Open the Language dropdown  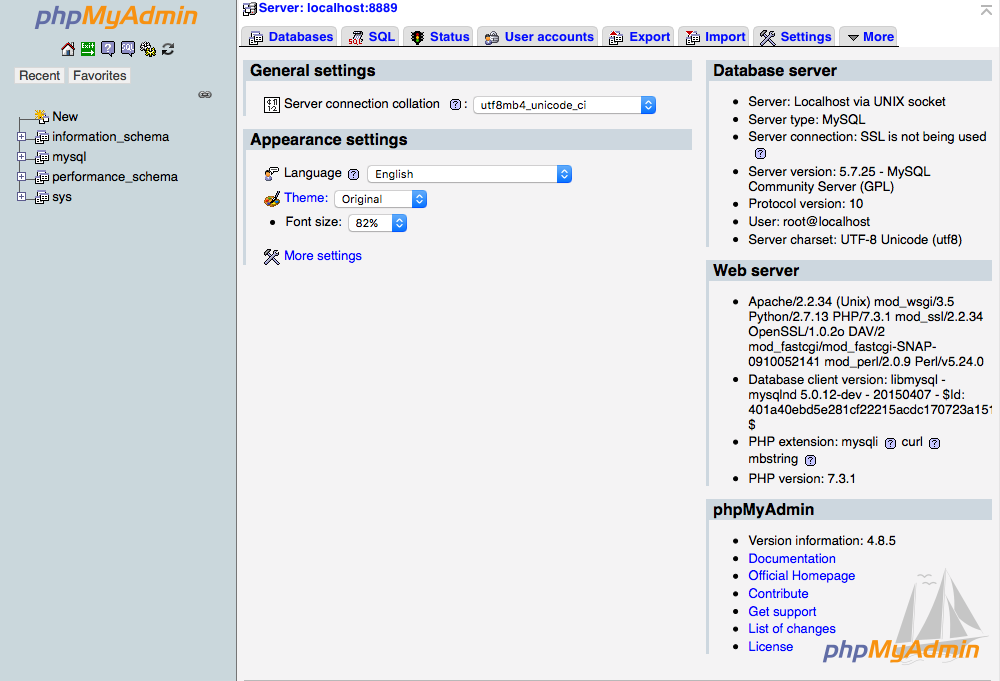click(x=469, y=174)
